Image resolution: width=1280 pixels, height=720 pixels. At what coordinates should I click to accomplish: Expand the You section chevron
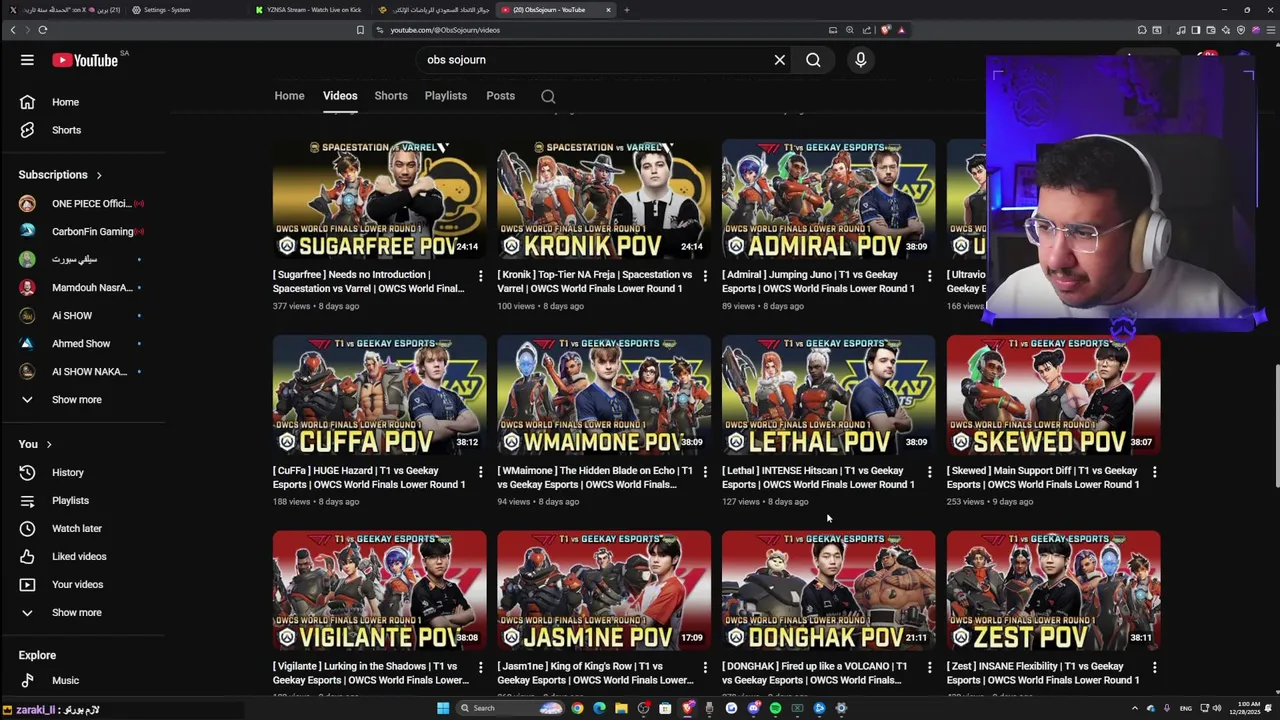click(x=48, y=444)
